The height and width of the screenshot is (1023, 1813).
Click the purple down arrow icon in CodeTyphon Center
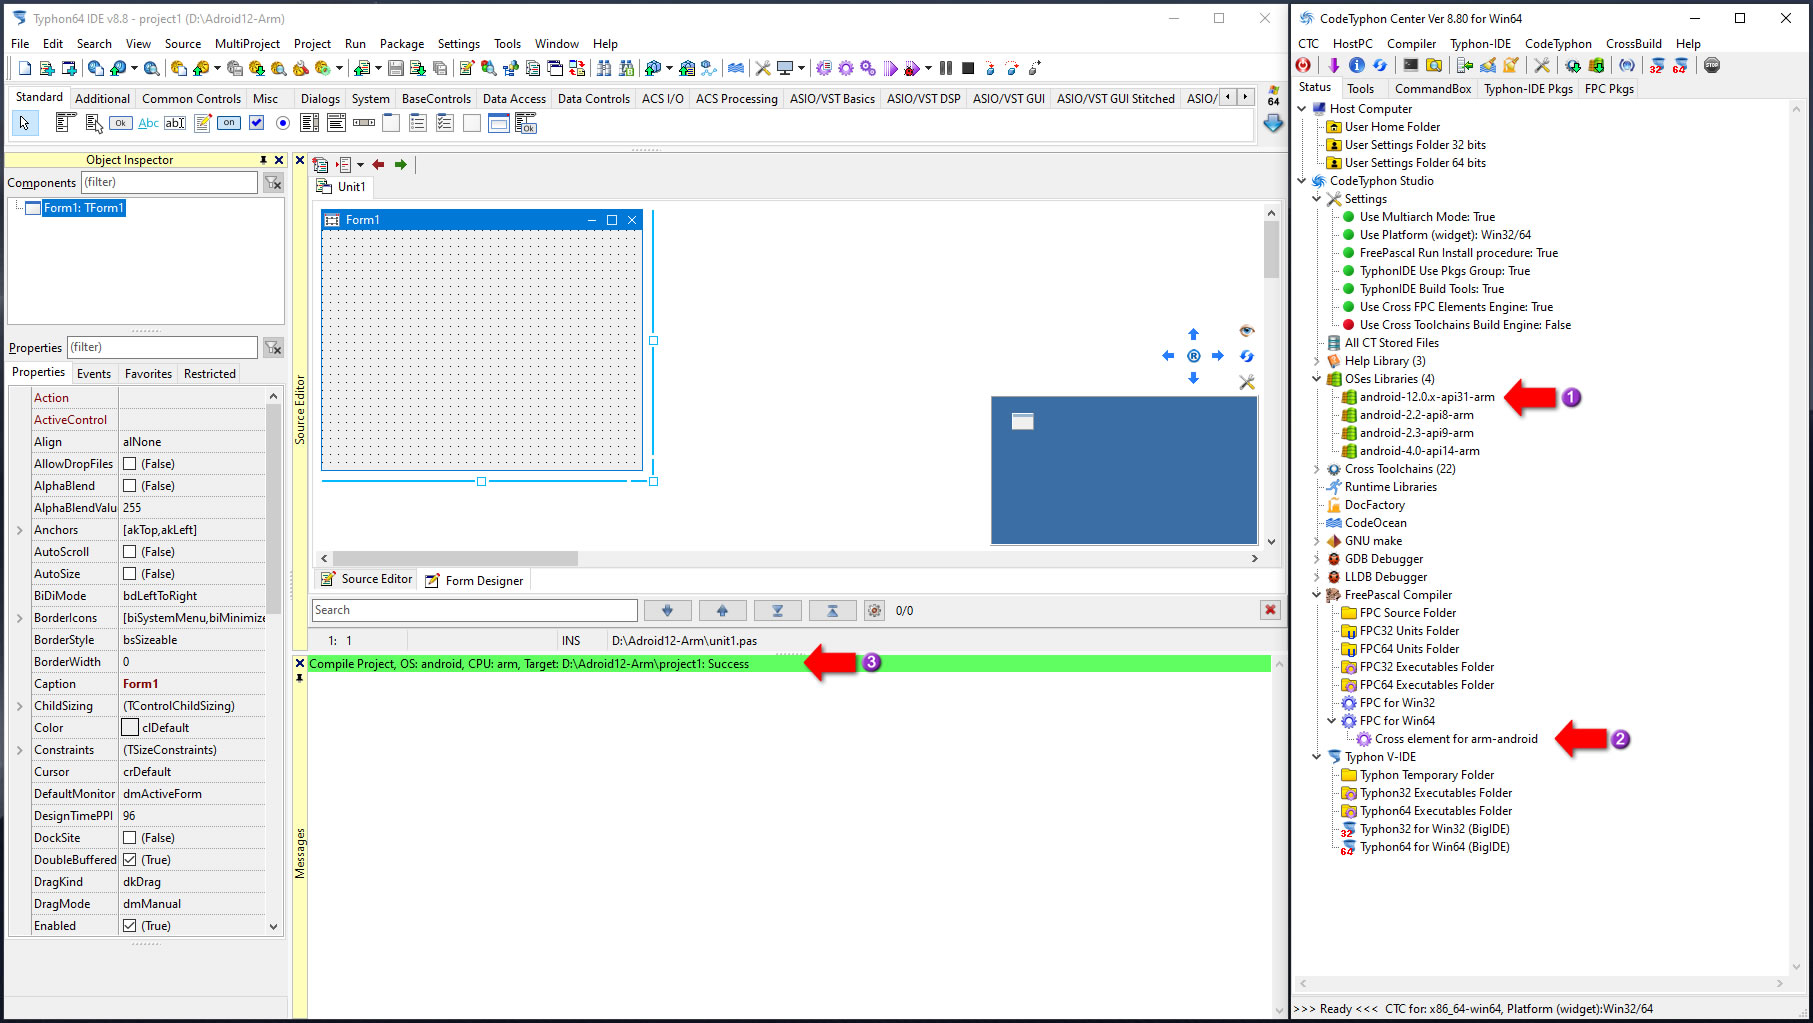click(x=1333, y=65)
